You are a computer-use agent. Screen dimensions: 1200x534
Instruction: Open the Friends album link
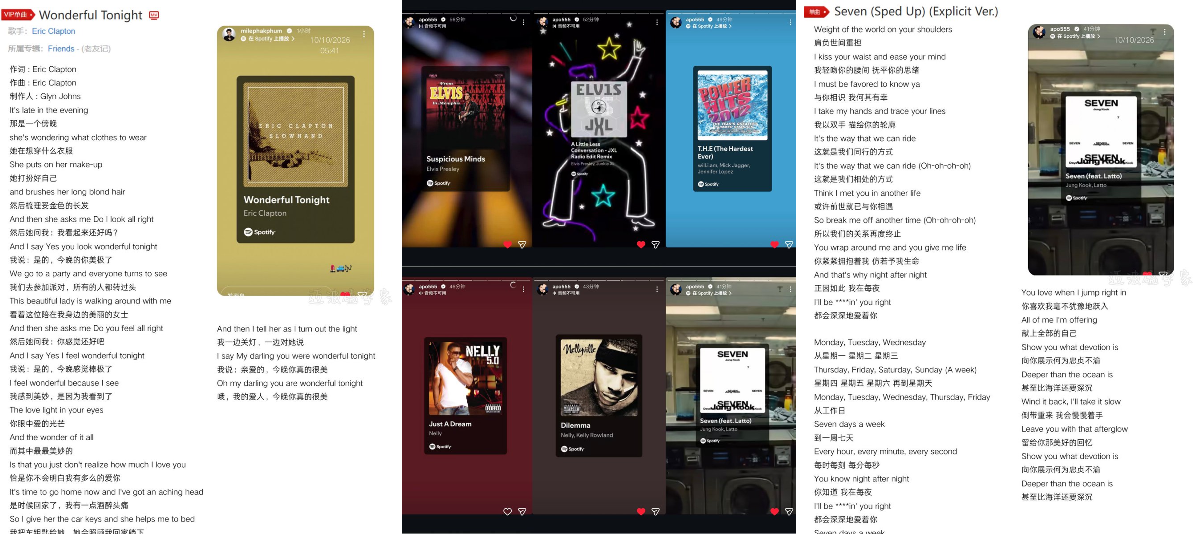tap(61, 48)
